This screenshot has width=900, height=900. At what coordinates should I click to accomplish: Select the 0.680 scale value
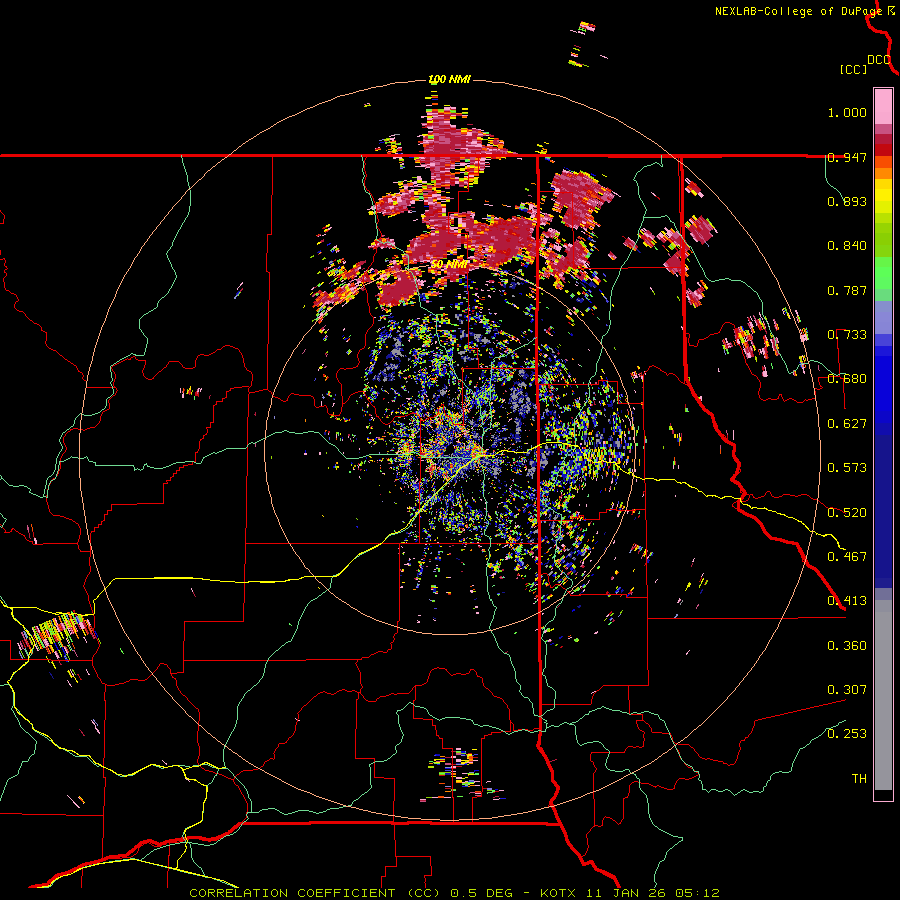click(x=847, y=379)
